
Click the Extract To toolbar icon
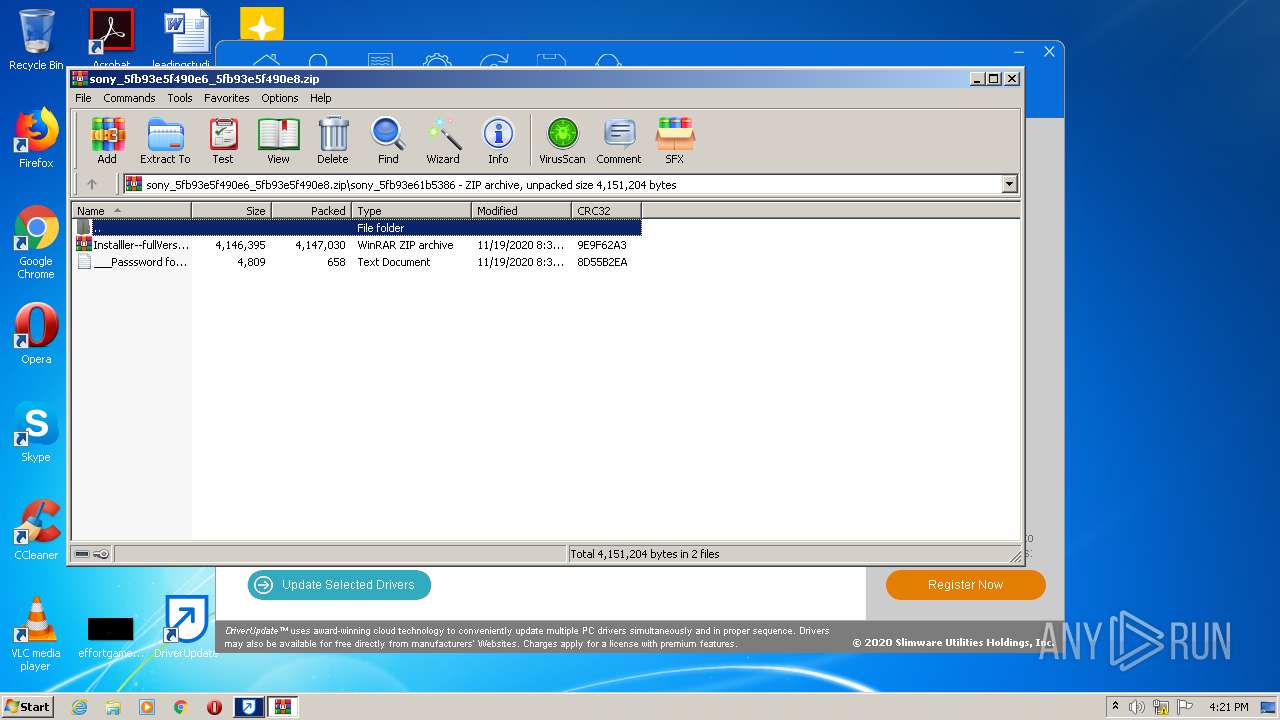coord(165,140)
